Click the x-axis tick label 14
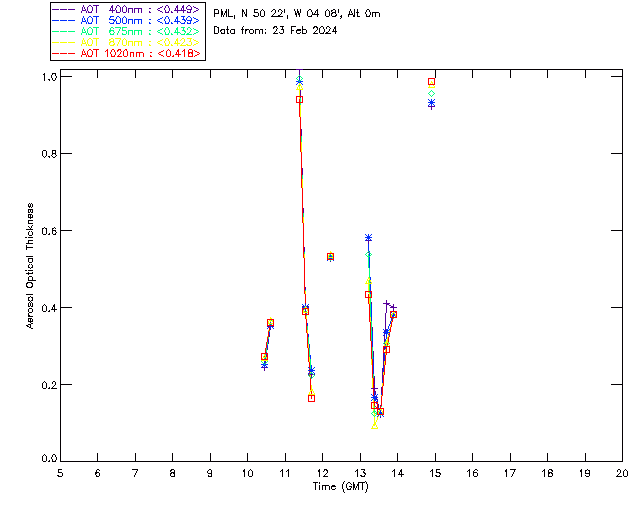 click(x=398, y=473)
